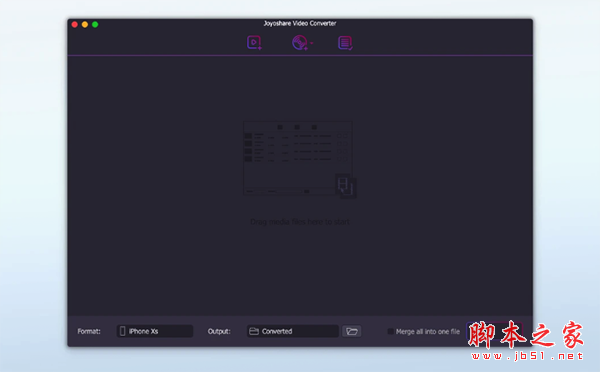Click the drag media files placeholder image
Viewport: 600px width, 372px height.
click(x=300, y=159)
